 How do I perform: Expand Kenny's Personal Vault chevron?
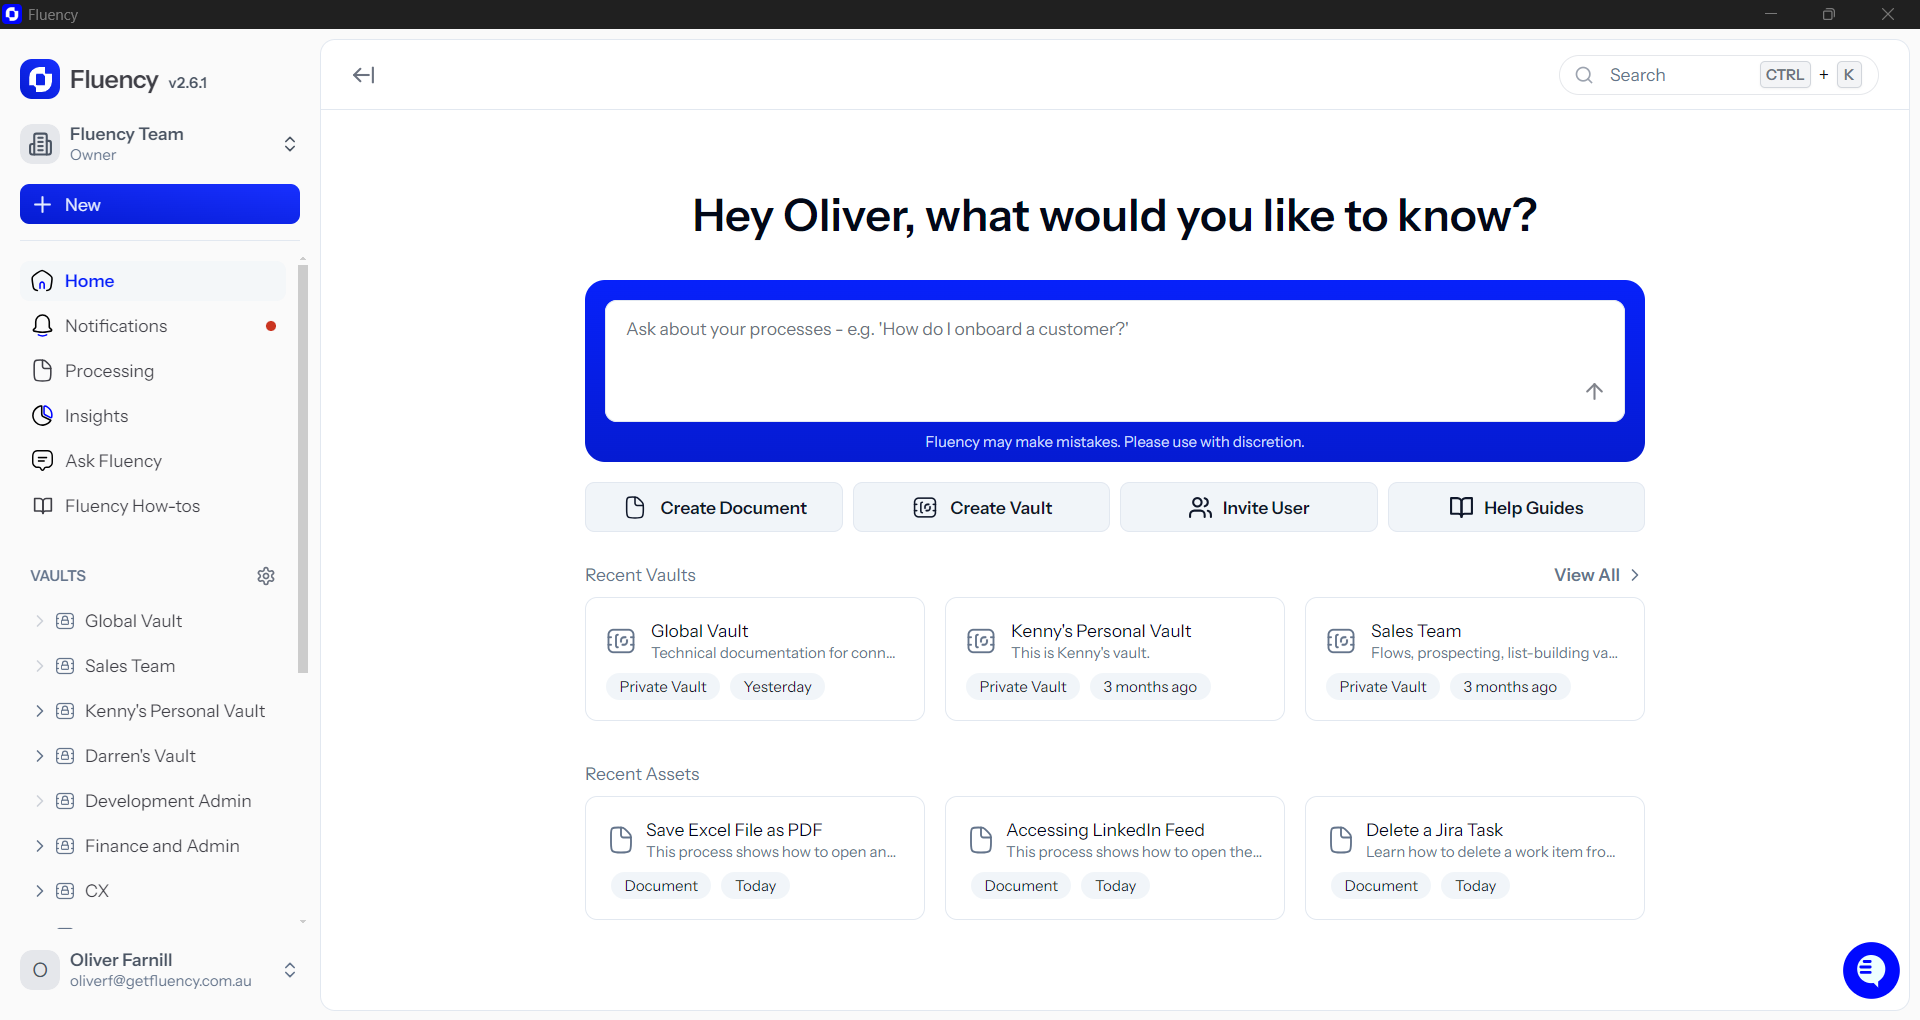40,711
